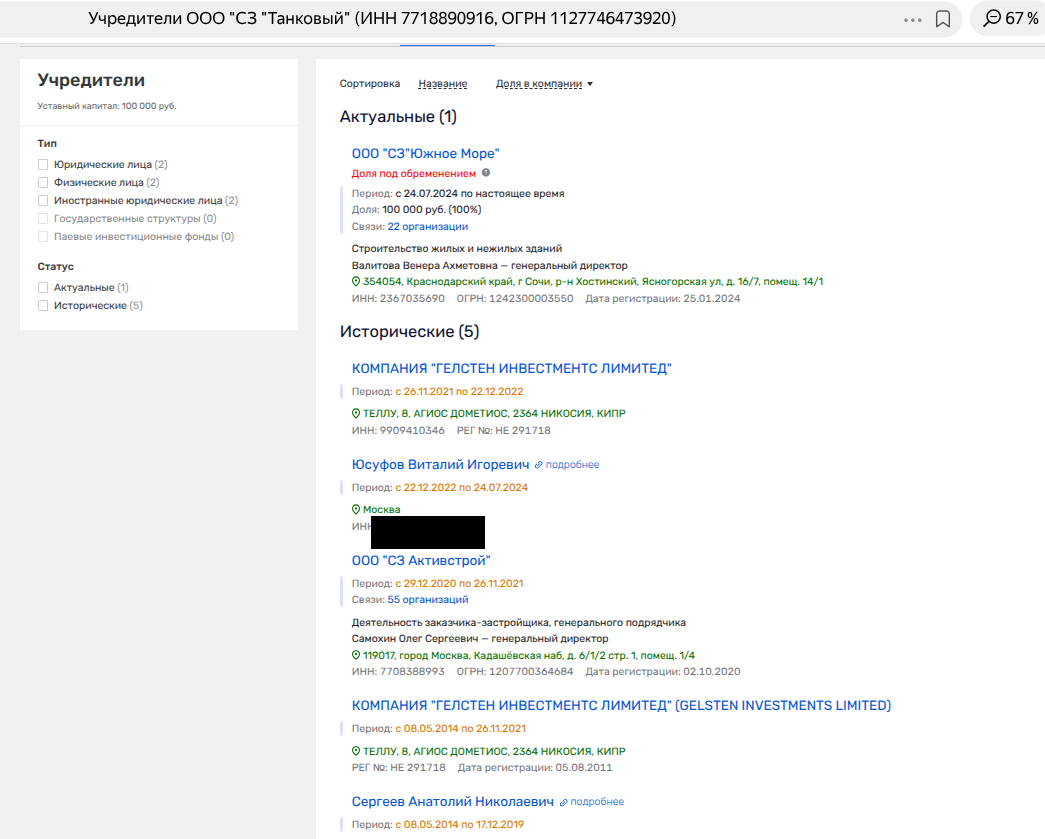Expand the Доля в компании sort dropdown
This screenshot has width=1045, height=839.
pyautogui.click(x=544, y=84)
